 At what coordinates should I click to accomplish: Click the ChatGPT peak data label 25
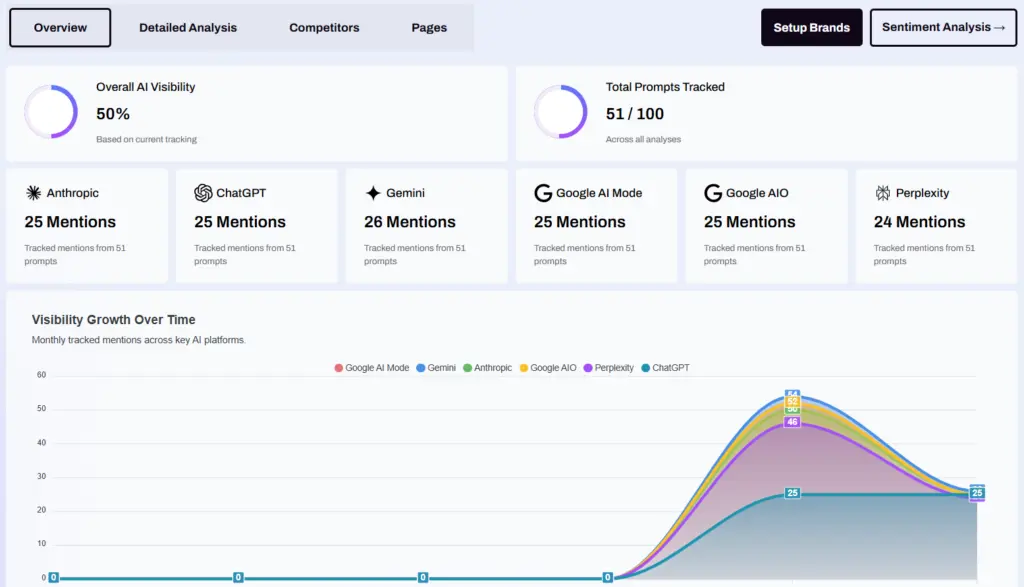(x=792, y=493)
